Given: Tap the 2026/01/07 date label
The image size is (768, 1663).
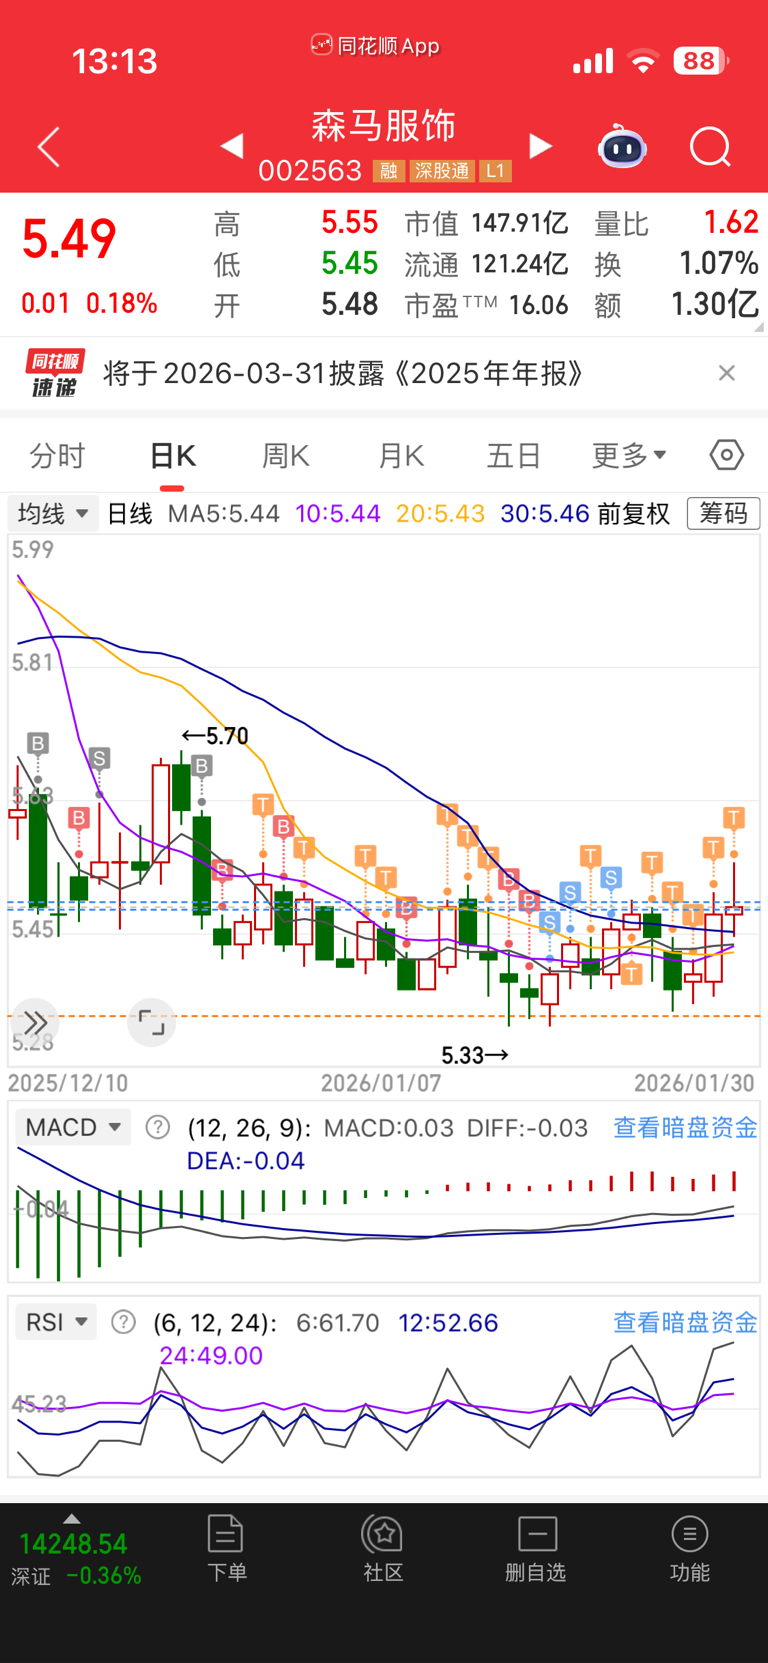Looking at the screenshot, I should [381, 1083].
